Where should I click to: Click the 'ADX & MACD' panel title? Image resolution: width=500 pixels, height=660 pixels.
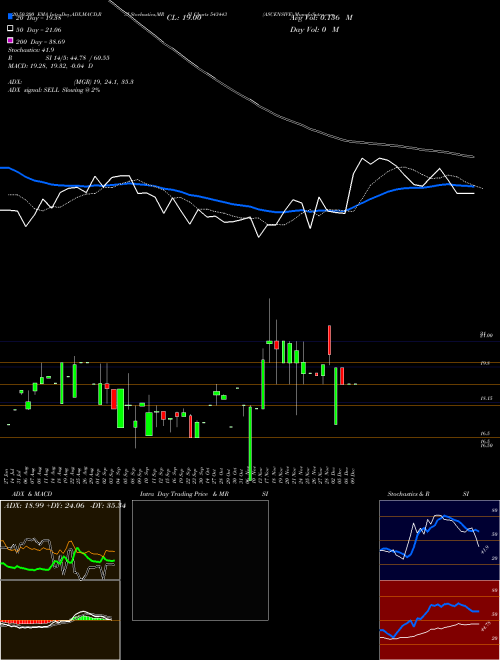[32, 494]
